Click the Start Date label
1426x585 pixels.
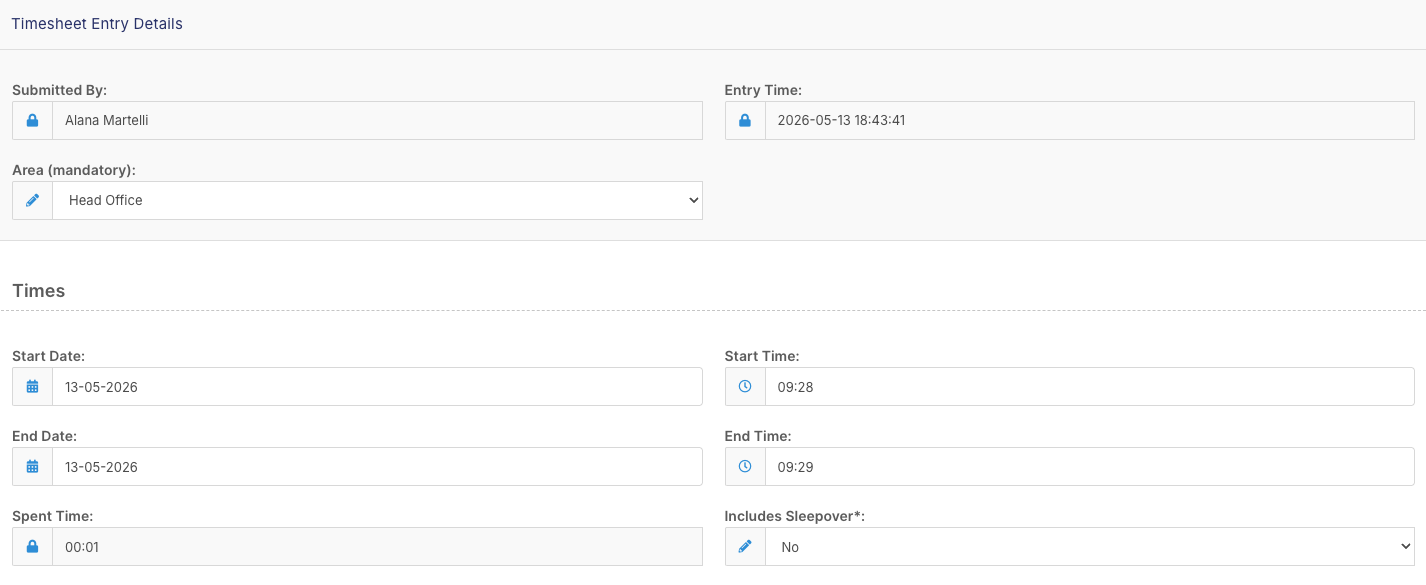[x=48, y=356]
